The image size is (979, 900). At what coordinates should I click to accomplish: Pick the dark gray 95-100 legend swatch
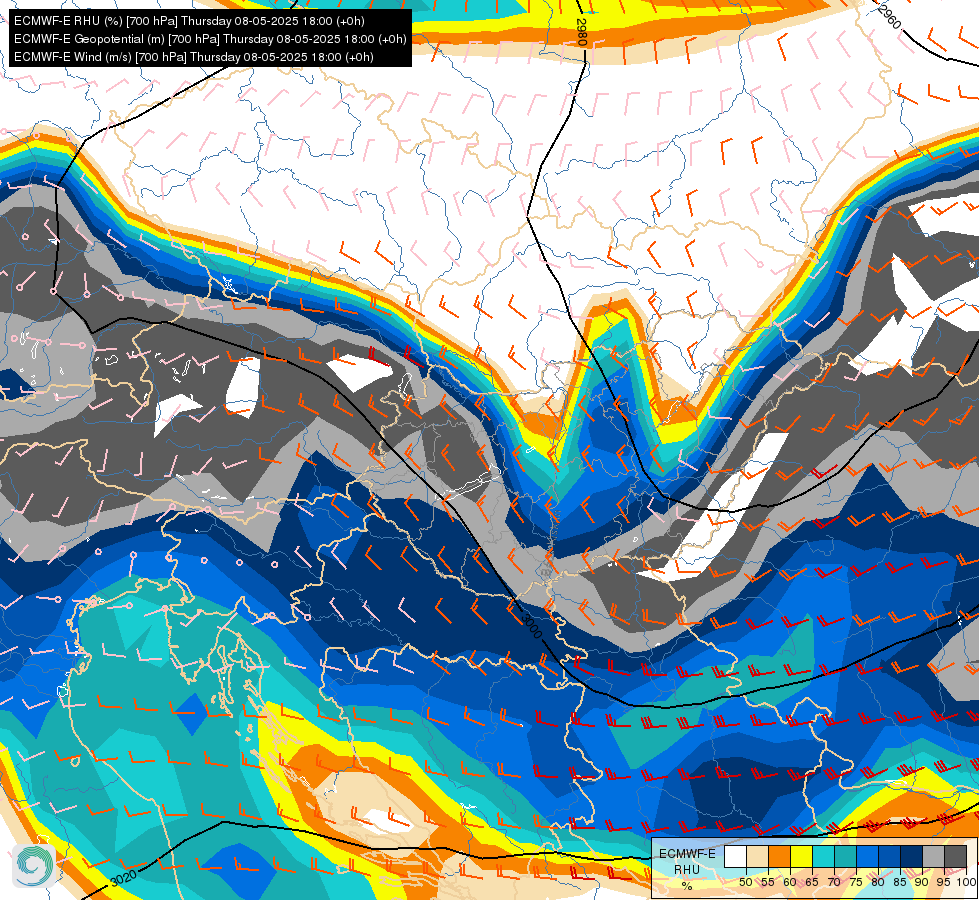(x=955, y=856)
